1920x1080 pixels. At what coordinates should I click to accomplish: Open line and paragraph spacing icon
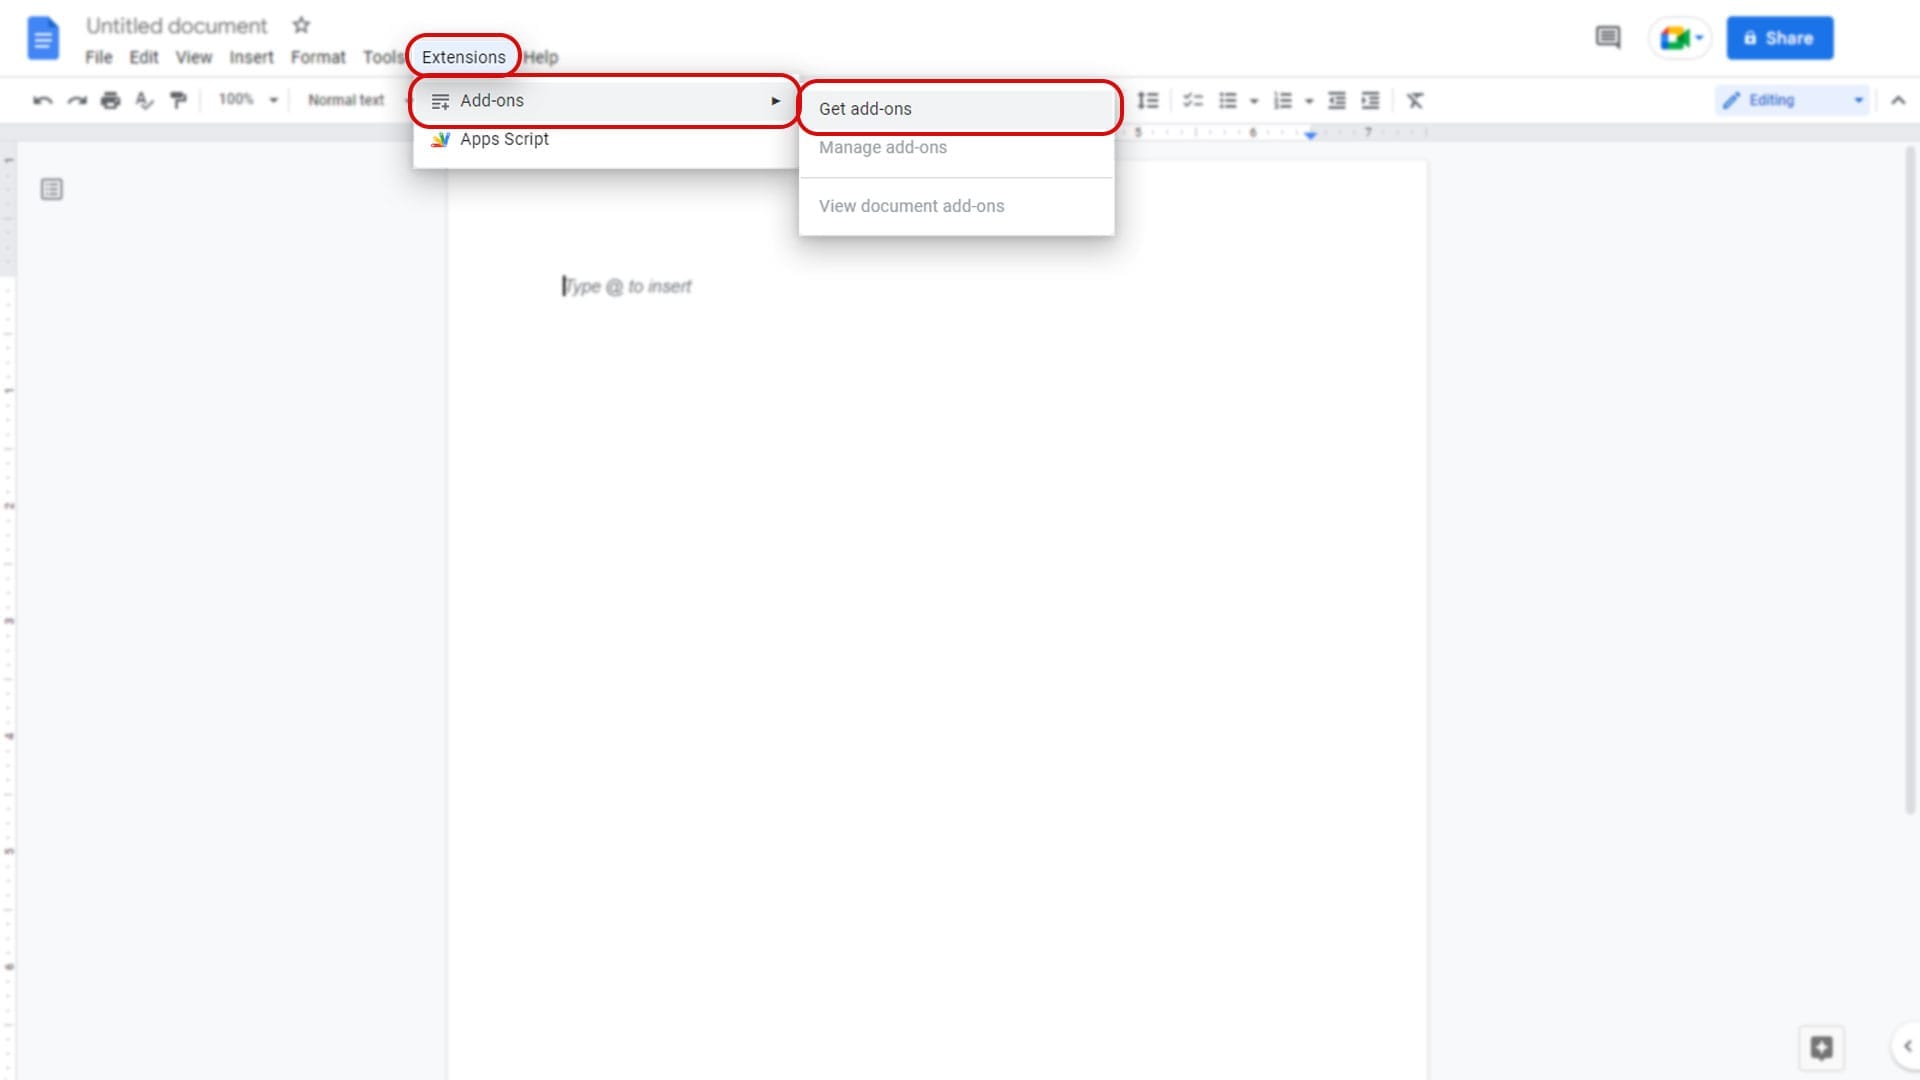click(x=1148, y=100)
